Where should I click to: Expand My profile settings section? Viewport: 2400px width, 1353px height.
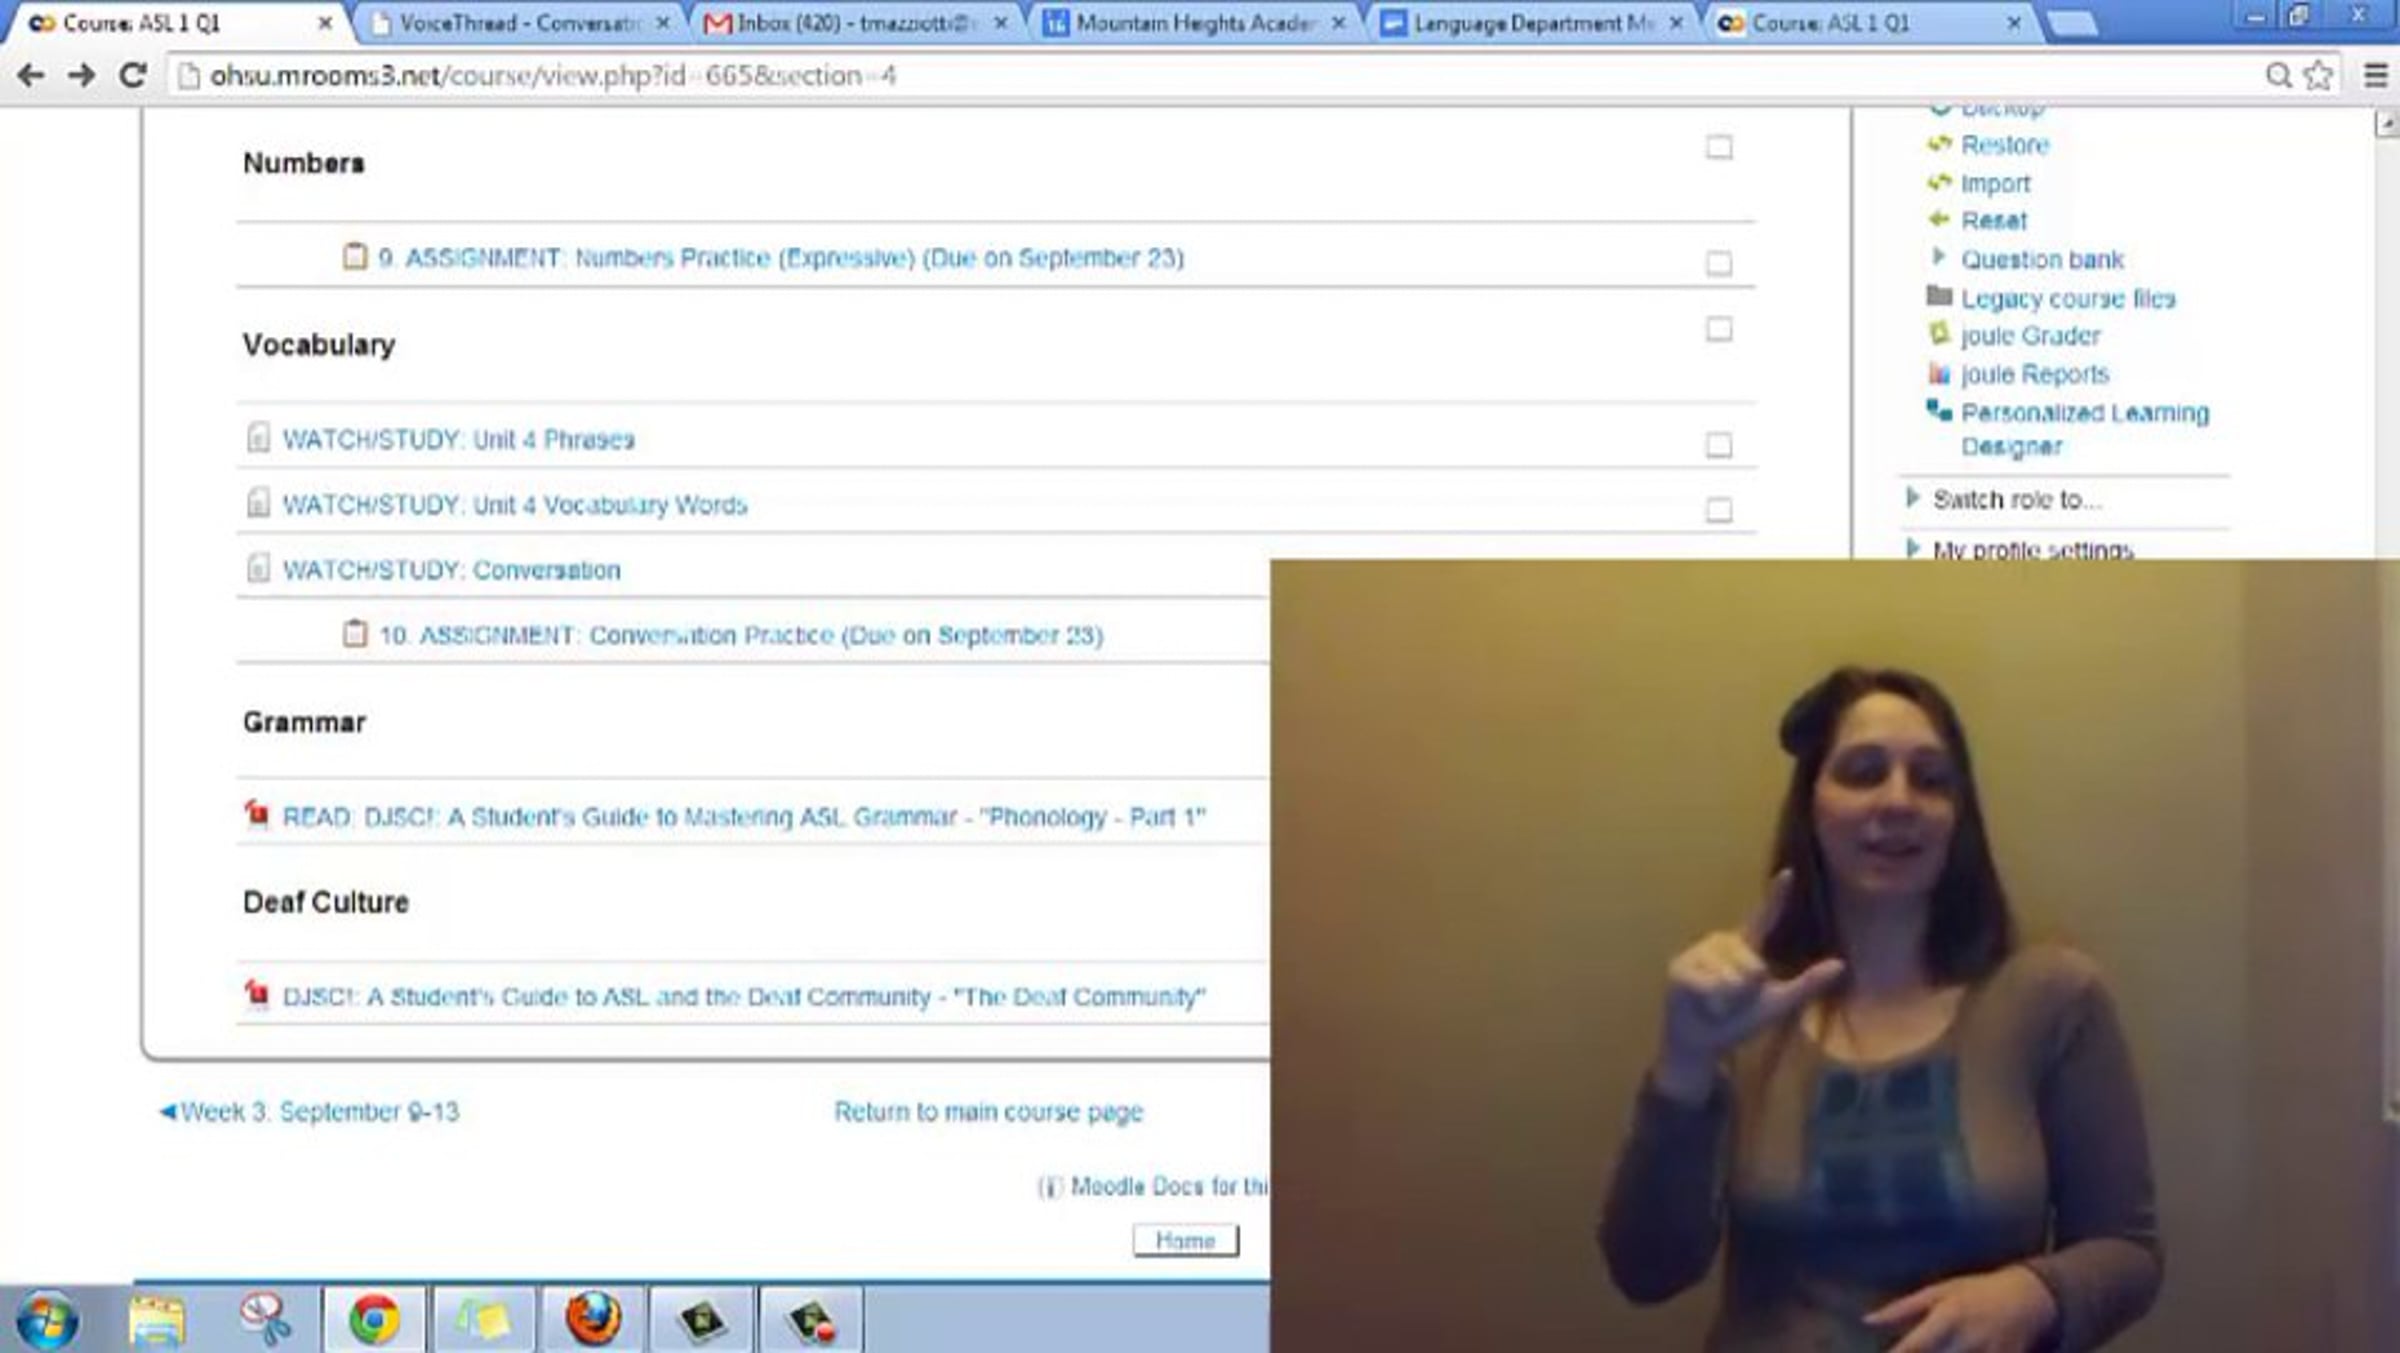point(1912,548)
